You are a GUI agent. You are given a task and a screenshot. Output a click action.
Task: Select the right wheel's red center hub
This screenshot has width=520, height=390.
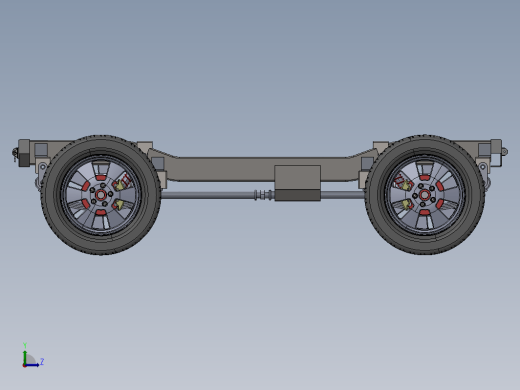click(424, 195)
